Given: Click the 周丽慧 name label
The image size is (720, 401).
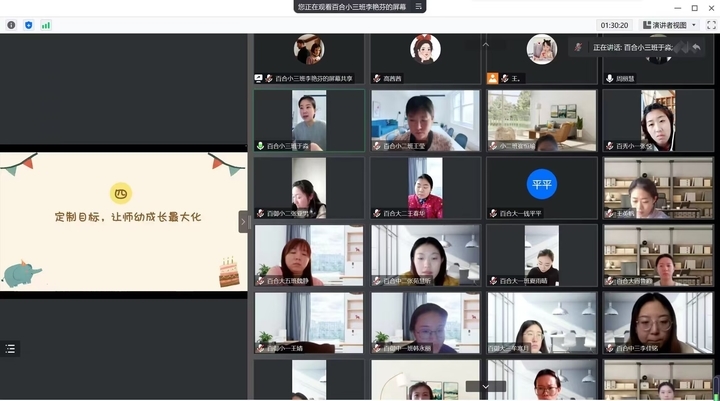Looking at the screenshot, I should [625, 79].
